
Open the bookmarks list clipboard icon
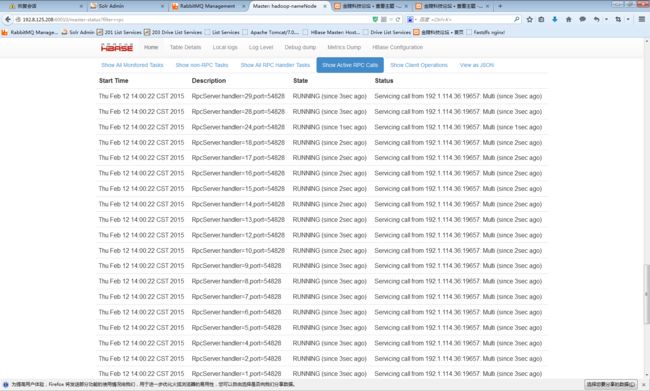pyautogui.click(x=541, y=19)
